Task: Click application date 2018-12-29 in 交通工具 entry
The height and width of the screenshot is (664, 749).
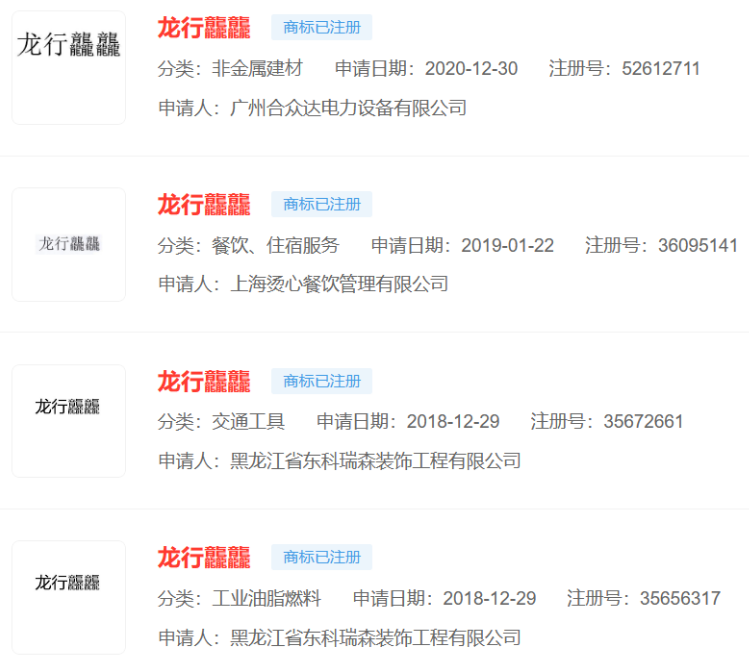Action: click(x=453, y=422)
